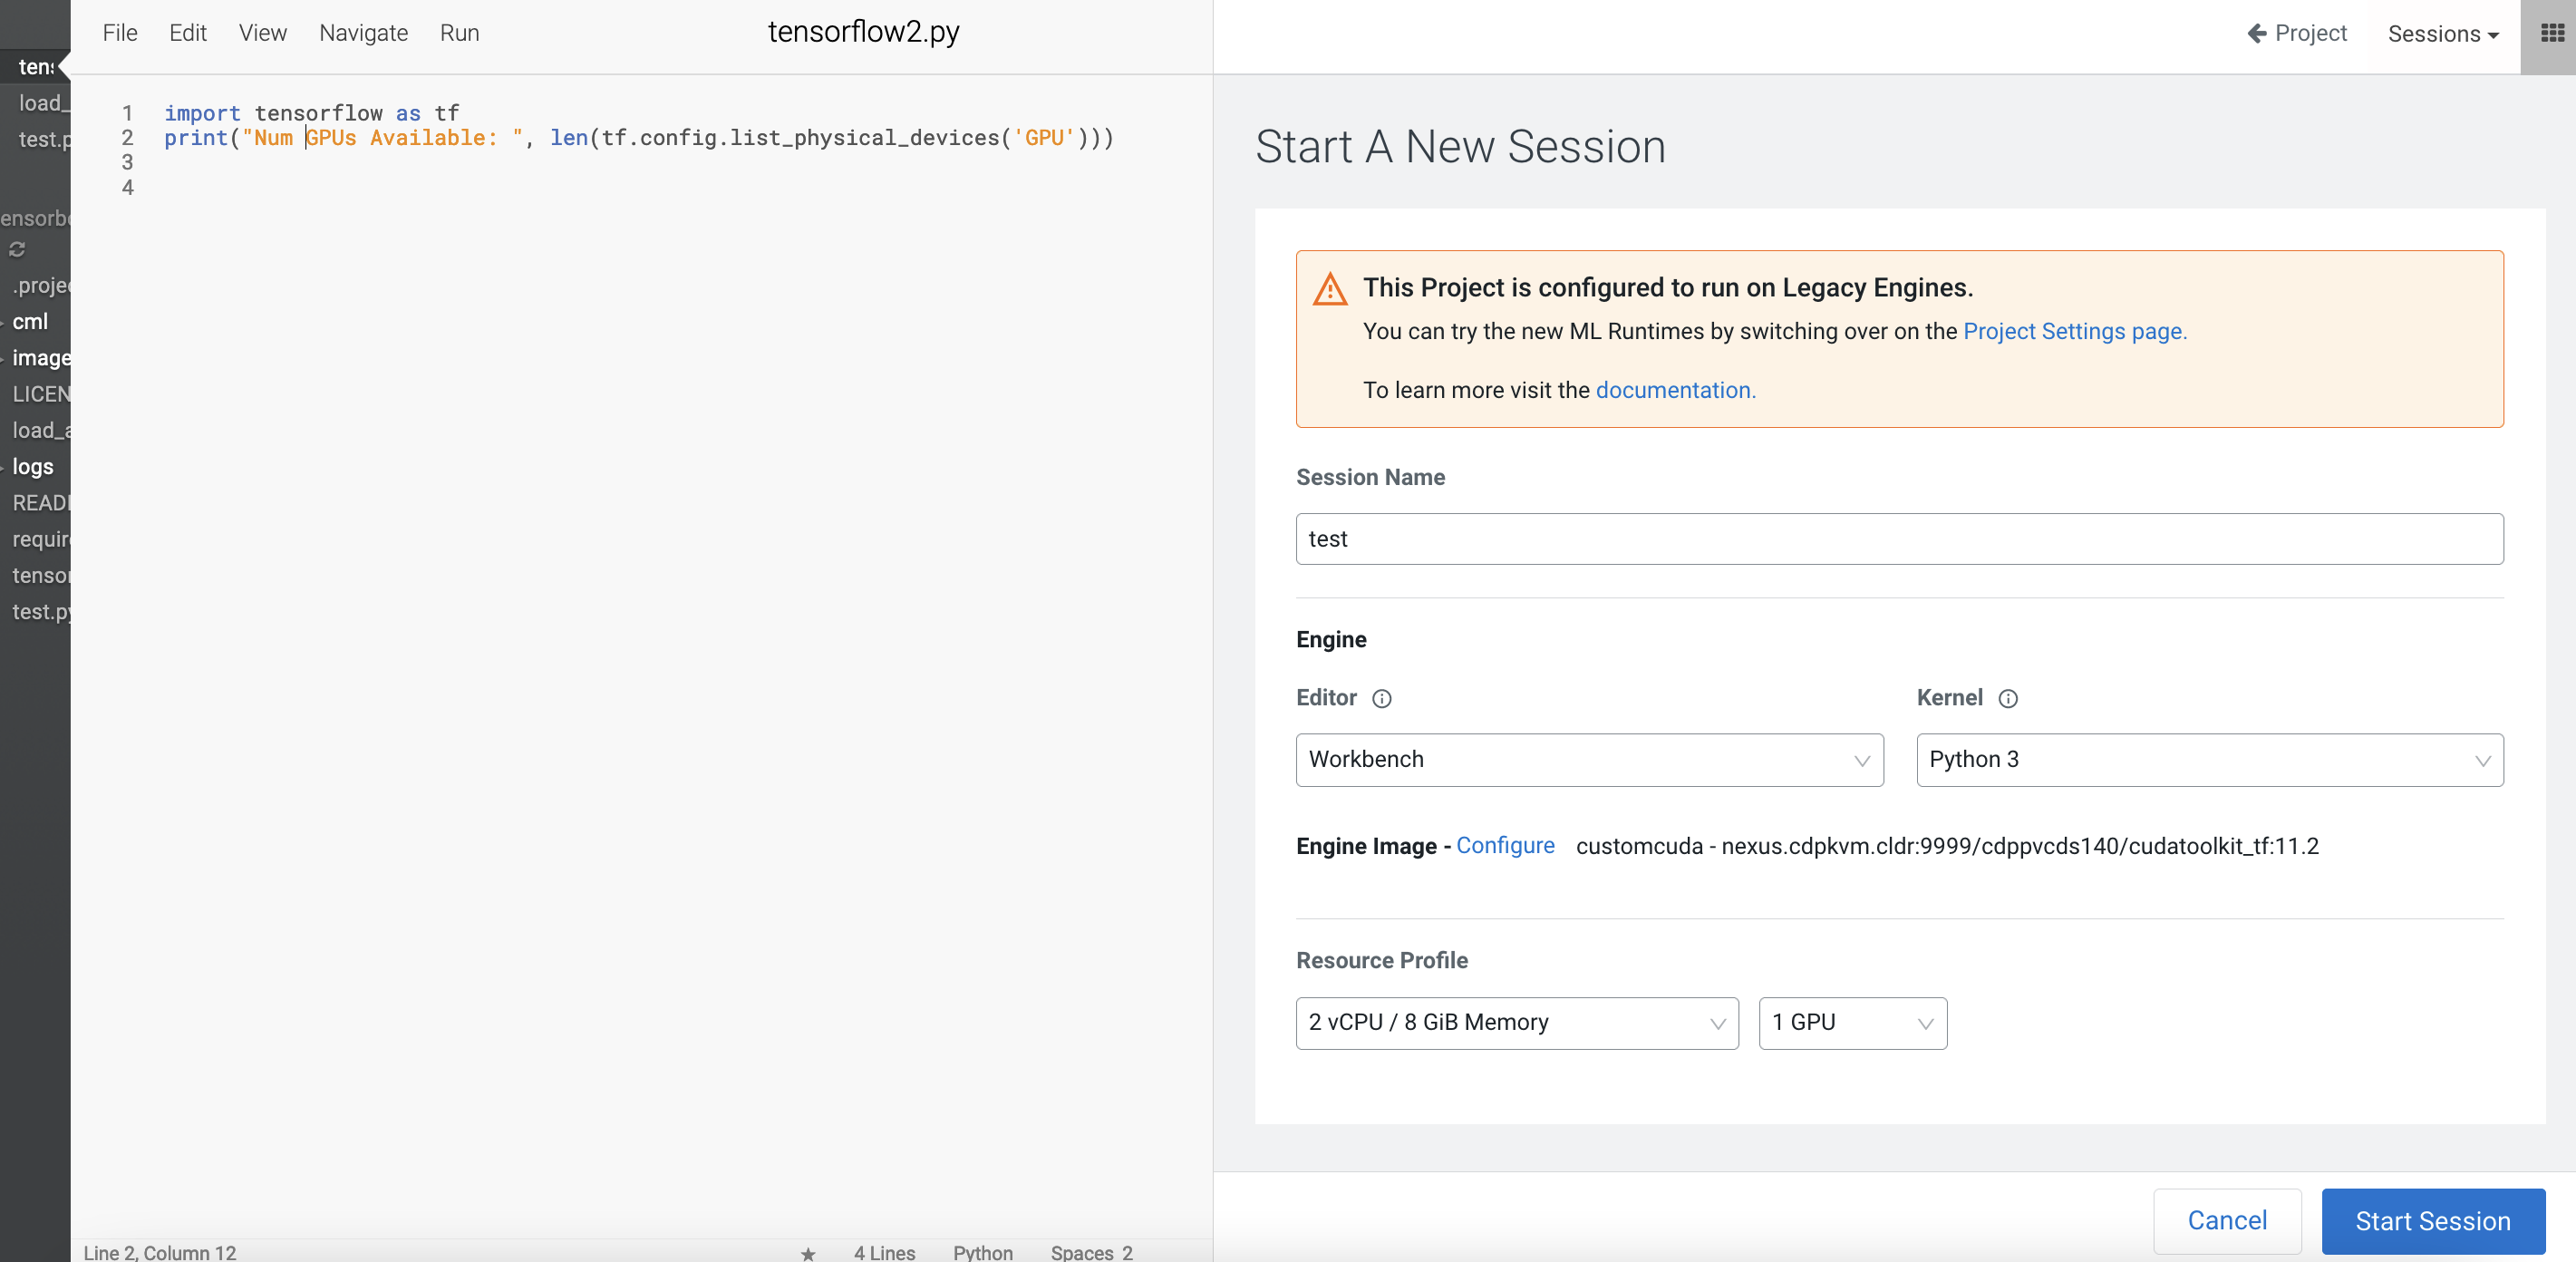This screenshot has width=2576, height=1262.
Task: Open the File menu
Action: click(x=120, y=33)
